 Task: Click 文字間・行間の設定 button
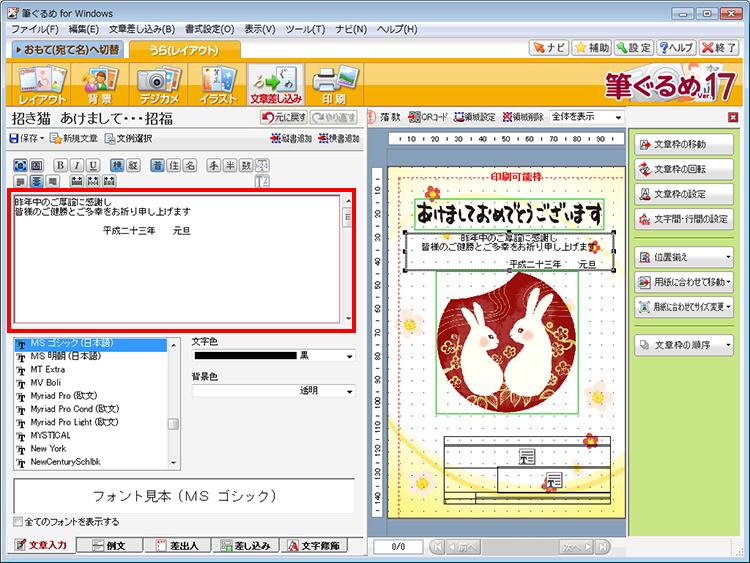(x=684, y=219)
